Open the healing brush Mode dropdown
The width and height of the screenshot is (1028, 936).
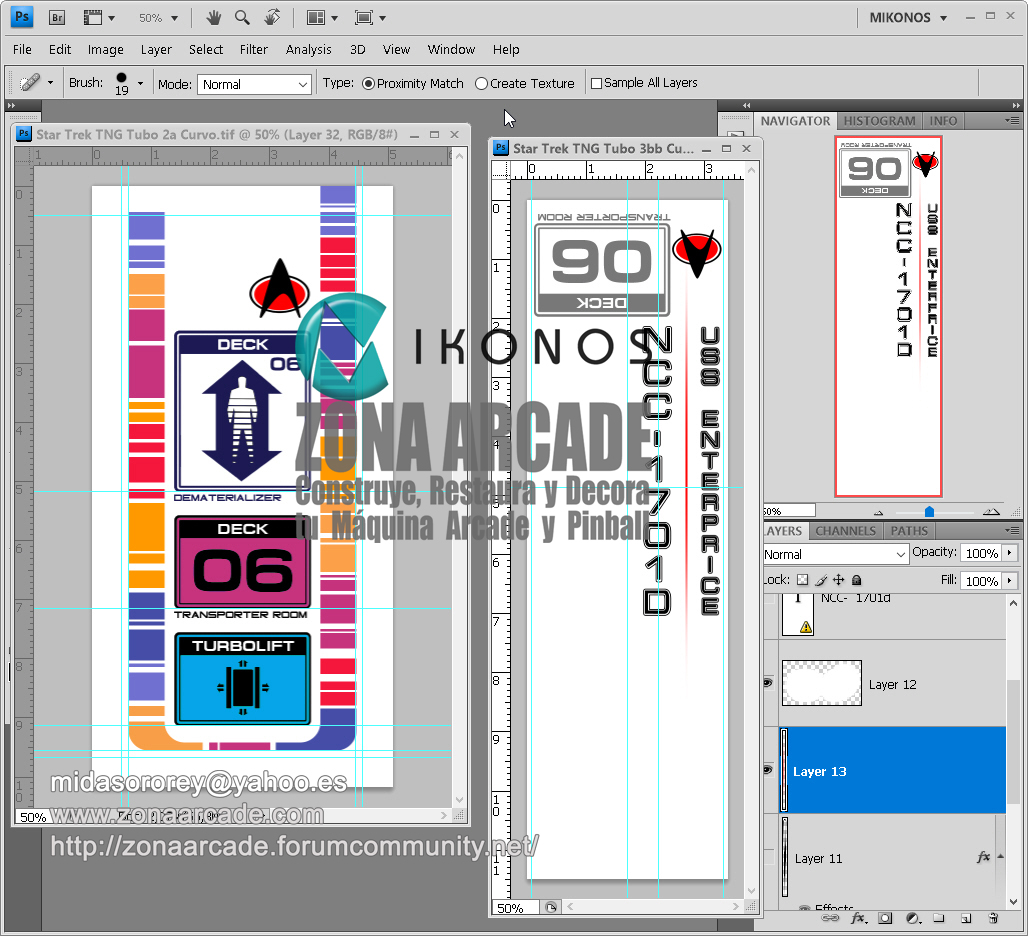coord(254,85)
